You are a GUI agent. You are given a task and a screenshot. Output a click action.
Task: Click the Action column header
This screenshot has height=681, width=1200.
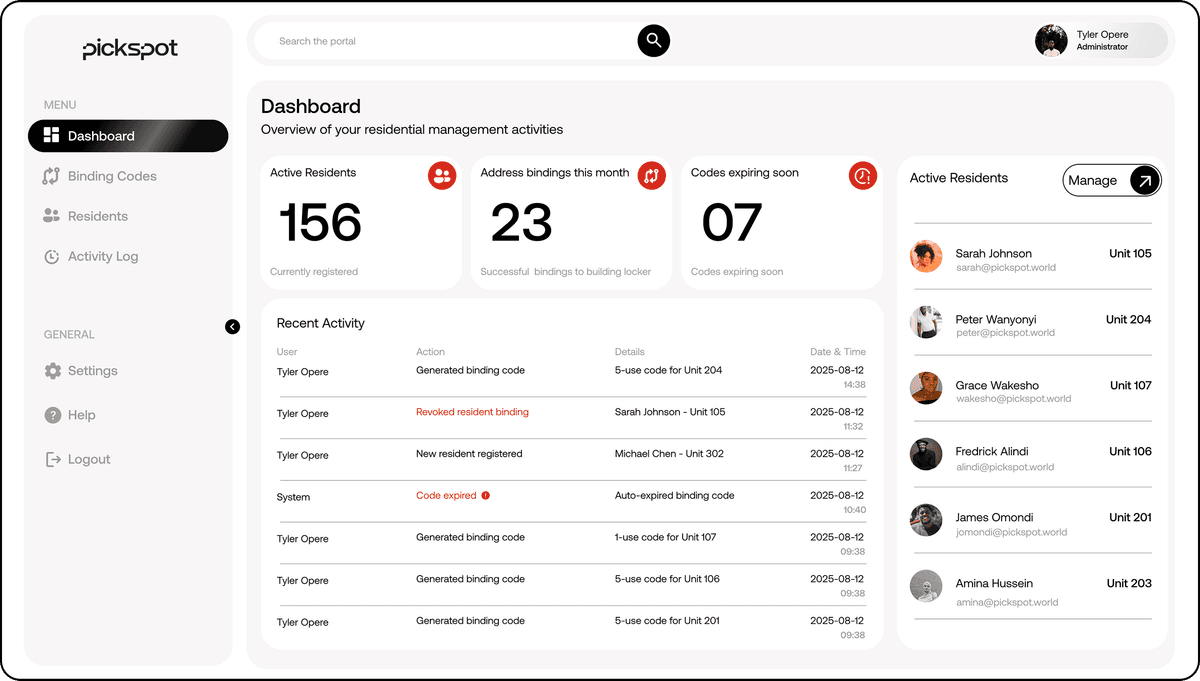430,352
